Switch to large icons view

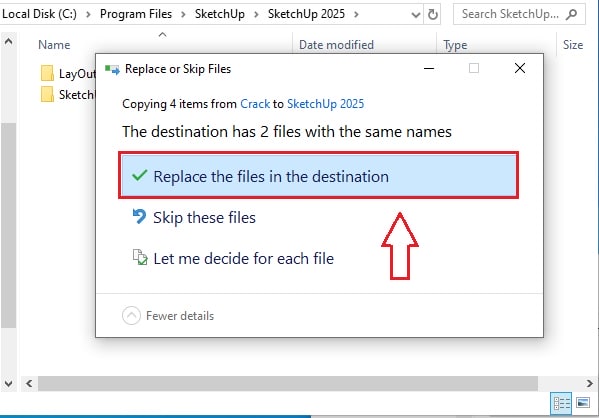click(x=583, y=403)
